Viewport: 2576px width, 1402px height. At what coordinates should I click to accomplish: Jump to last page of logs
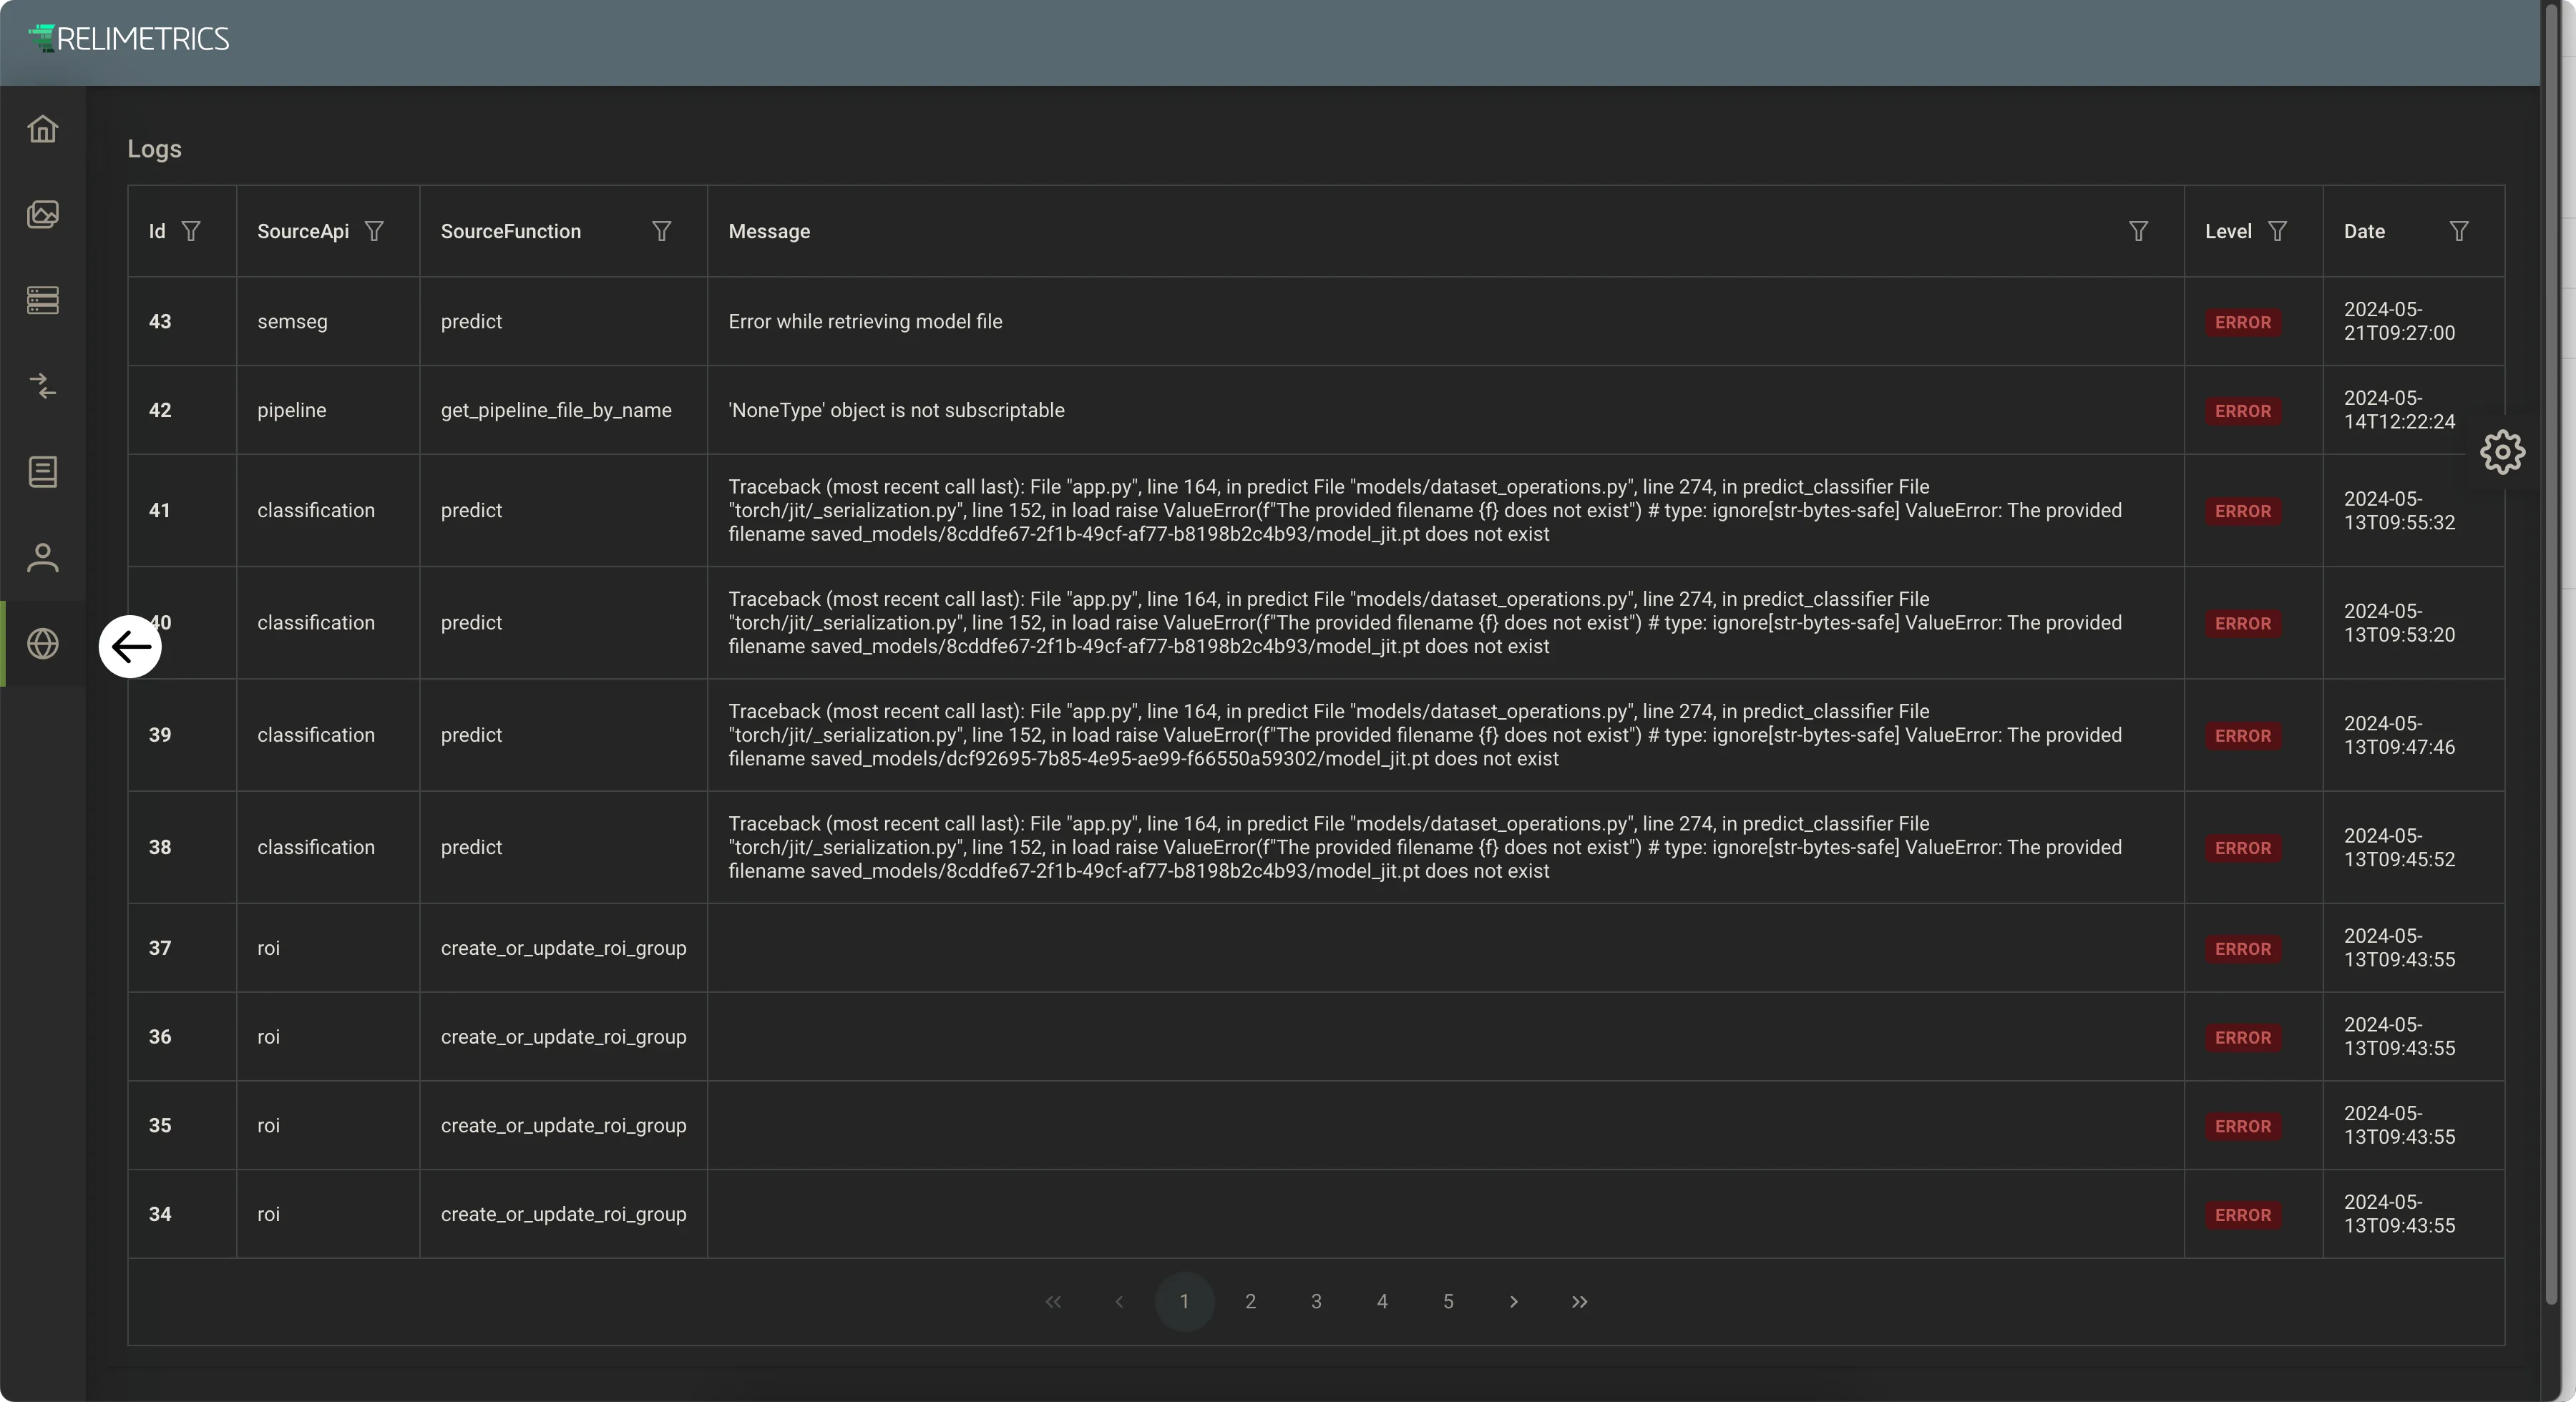click(1580, 1301)
